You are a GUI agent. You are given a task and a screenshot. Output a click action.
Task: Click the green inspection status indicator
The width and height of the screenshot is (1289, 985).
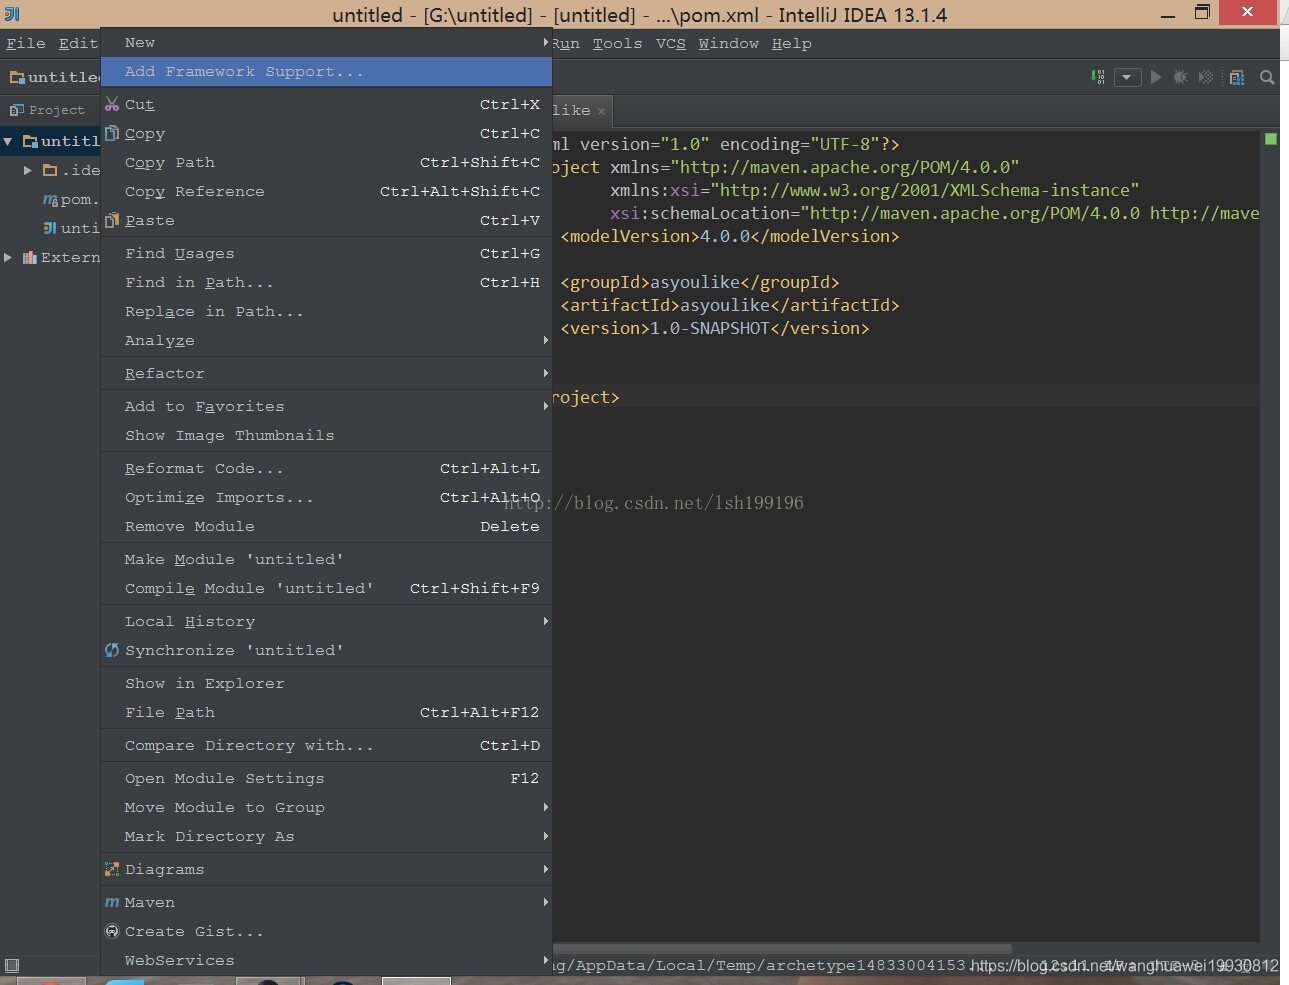(x=1271, y=139)
